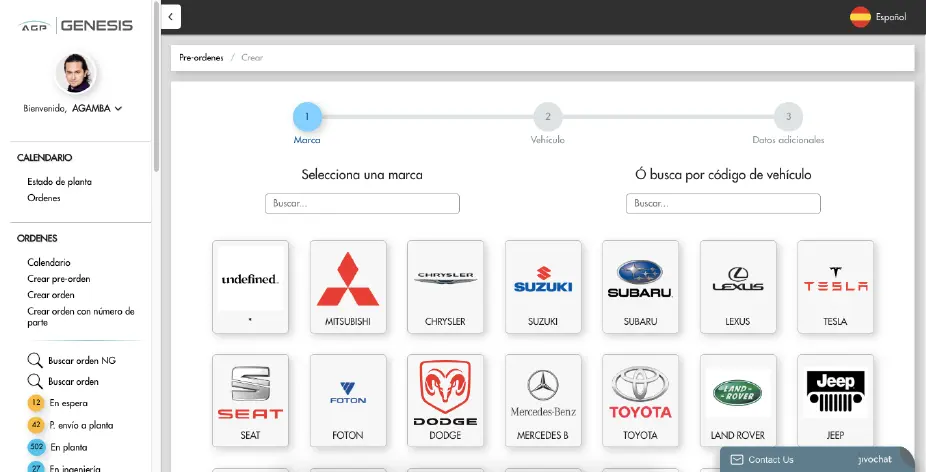The height and width of the screenshot is (472, 926).
Task: Open the AGAMBA user dropdown
Action: 97,108
